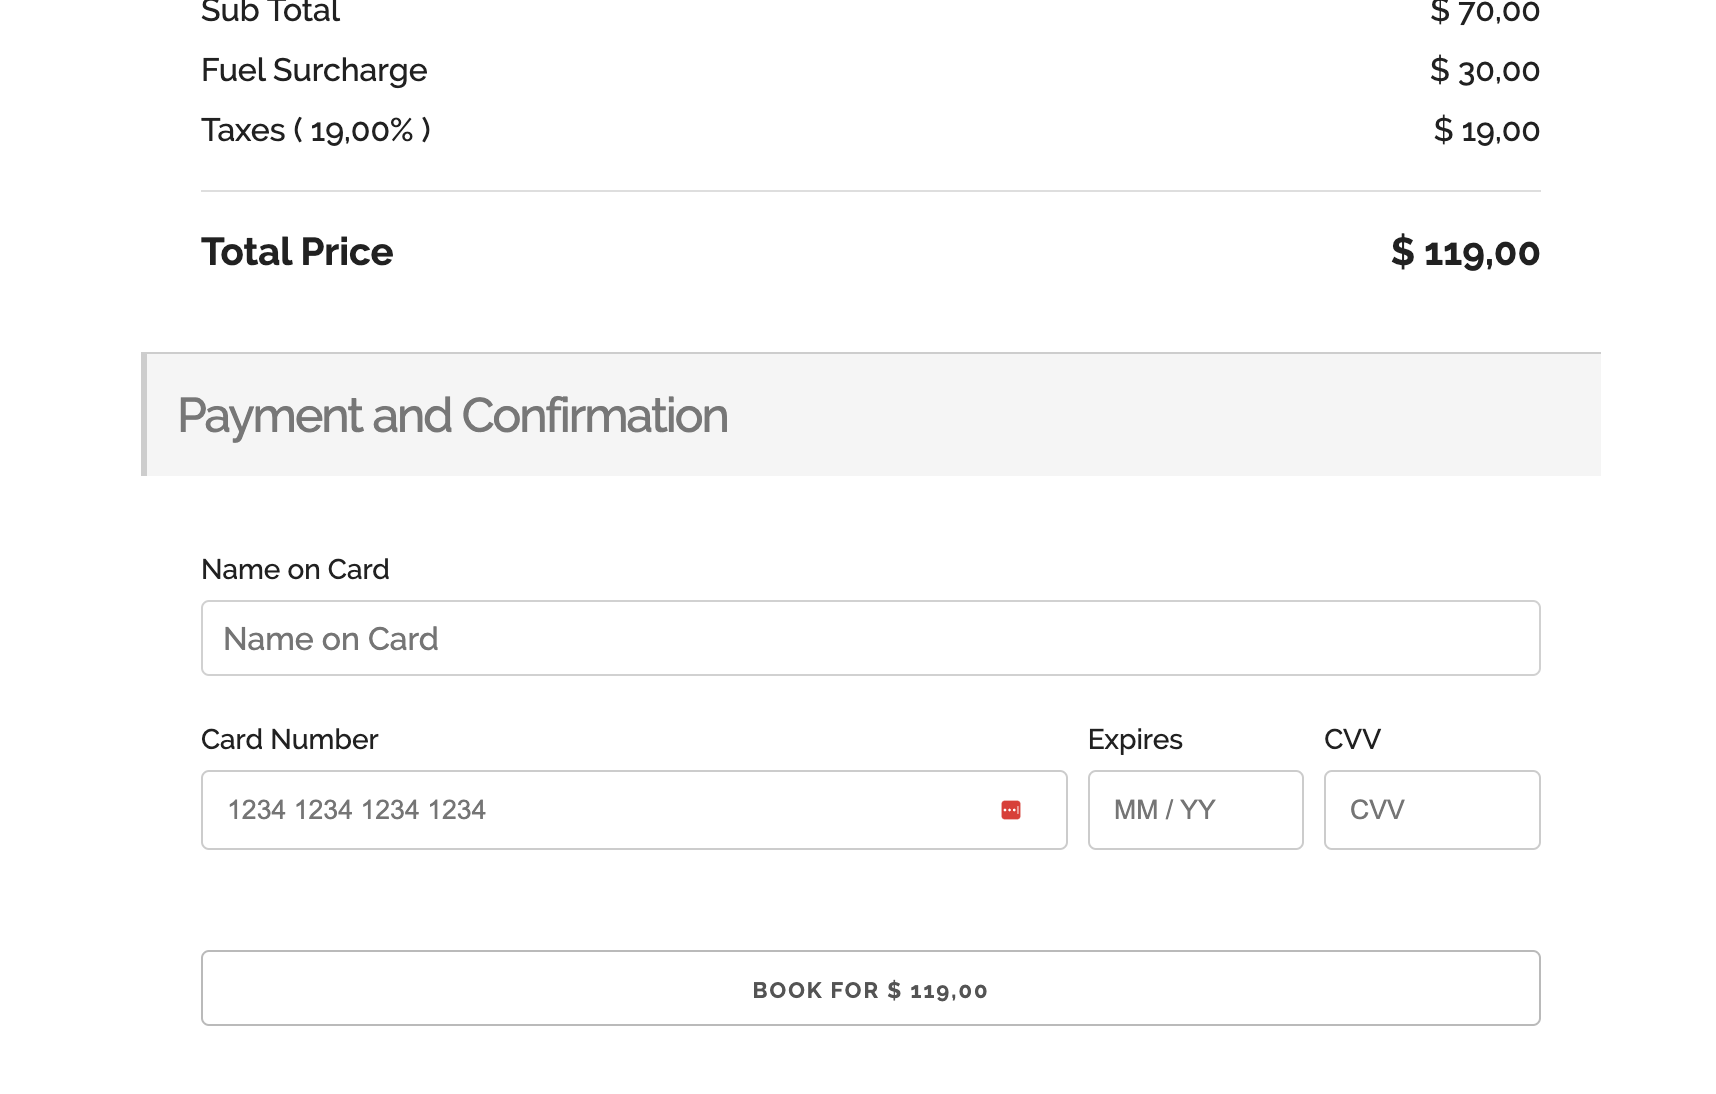Click the Card Number field label
Screen dimensions: 1716x1094
tap(289, 739)
